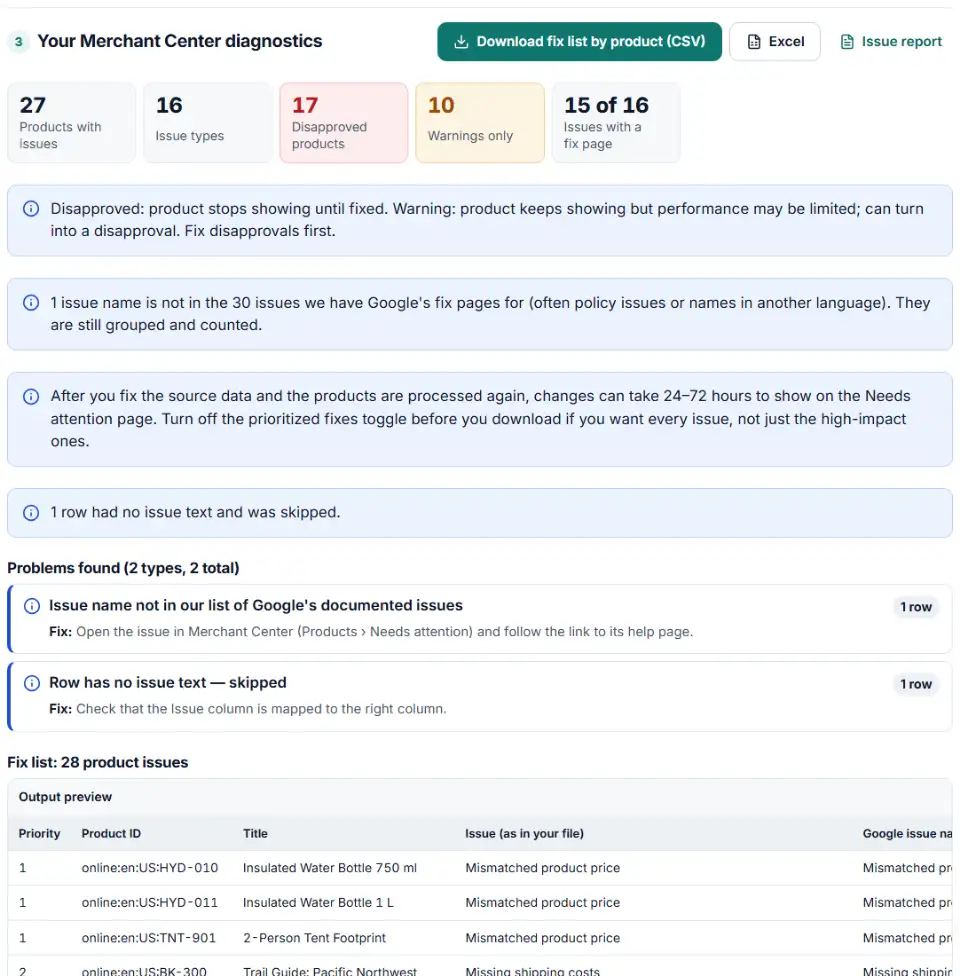Click the Priority column header
Screen dimensions: 960x976
(x=39, y=834)
